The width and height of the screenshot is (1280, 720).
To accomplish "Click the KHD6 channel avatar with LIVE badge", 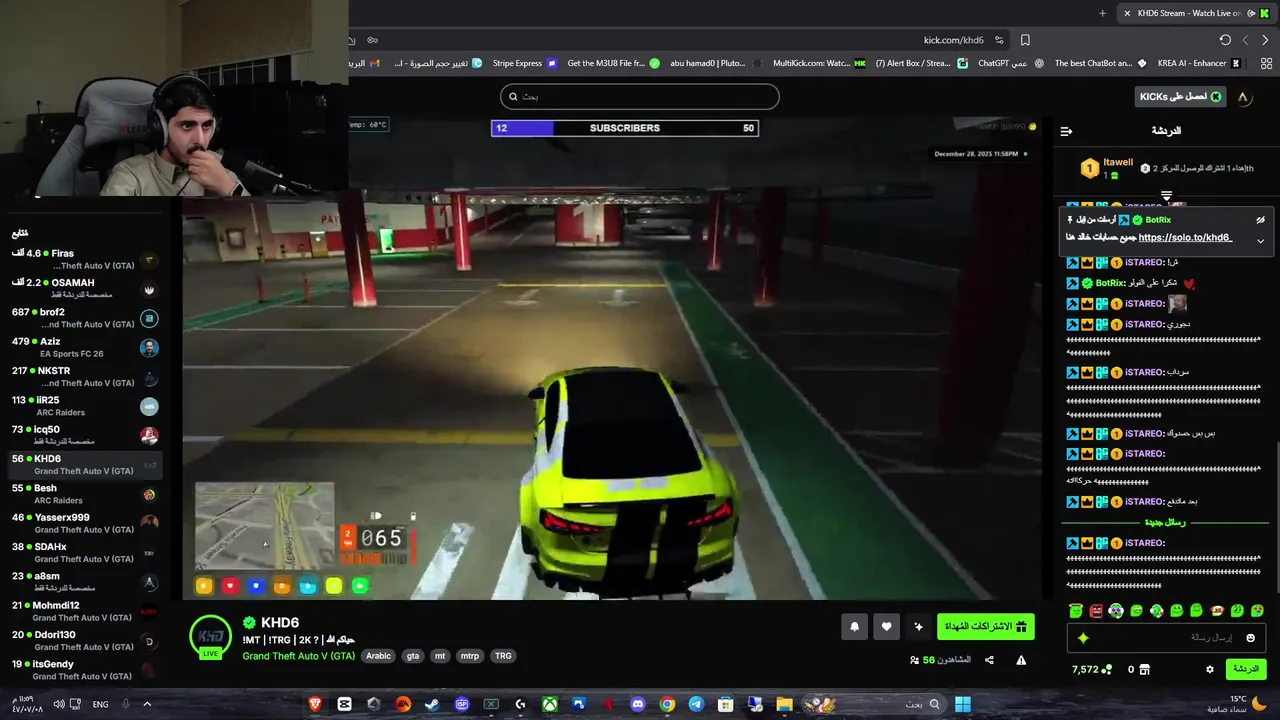I will [x=211, y=637].
